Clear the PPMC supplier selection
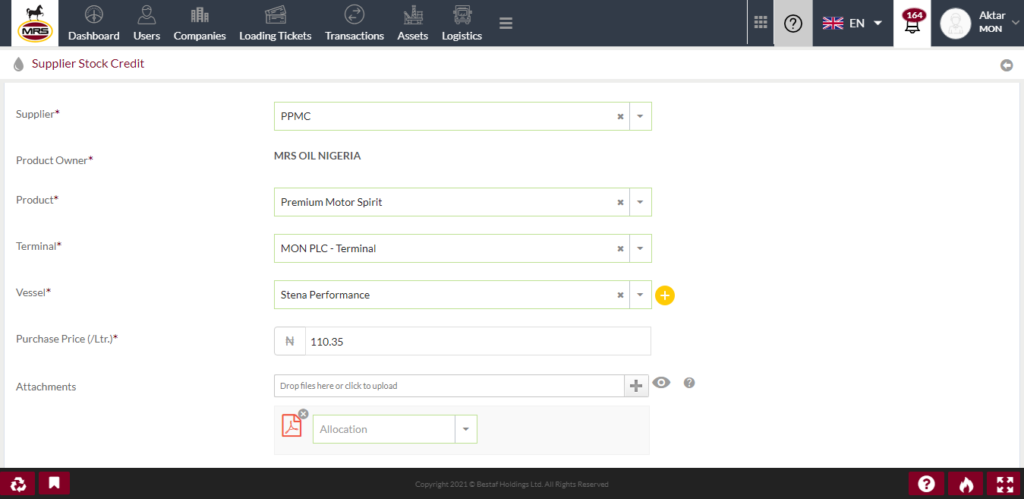 point(620,116)
